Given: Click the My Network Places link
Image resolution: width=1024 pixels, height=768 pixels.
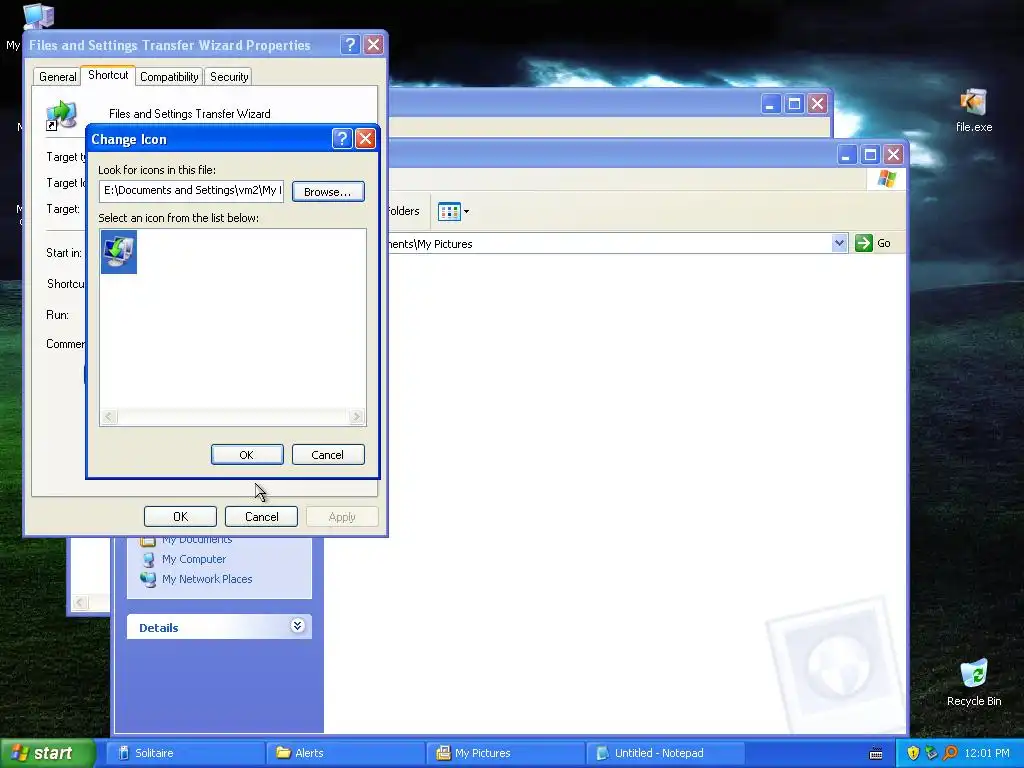Looking at the screenshot, I should 207,579.
